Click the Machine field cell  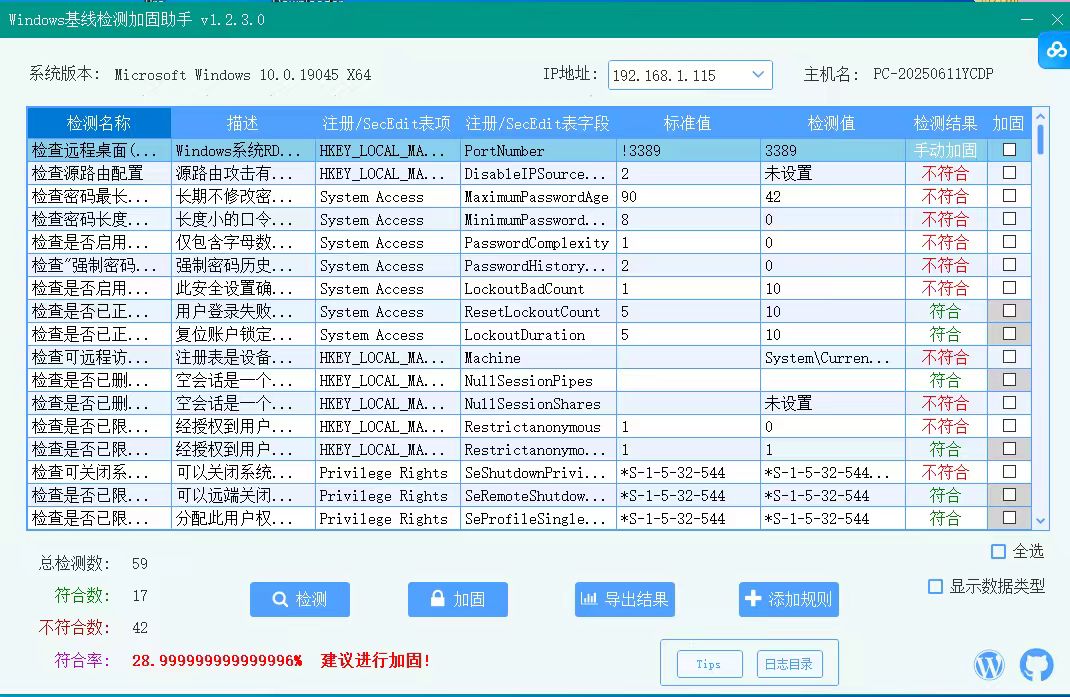pos(538,358)
